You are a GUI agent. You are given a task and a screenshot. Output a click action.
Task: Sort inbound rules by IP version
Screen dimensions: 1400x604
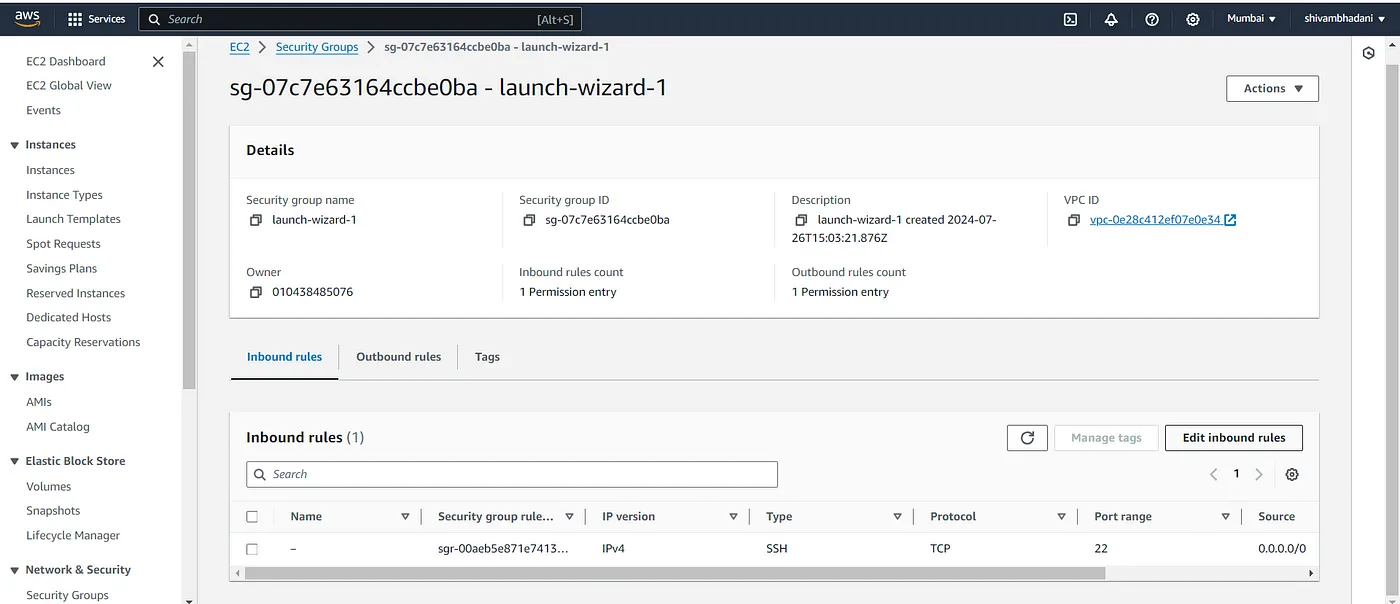click(x=733, y=517)
